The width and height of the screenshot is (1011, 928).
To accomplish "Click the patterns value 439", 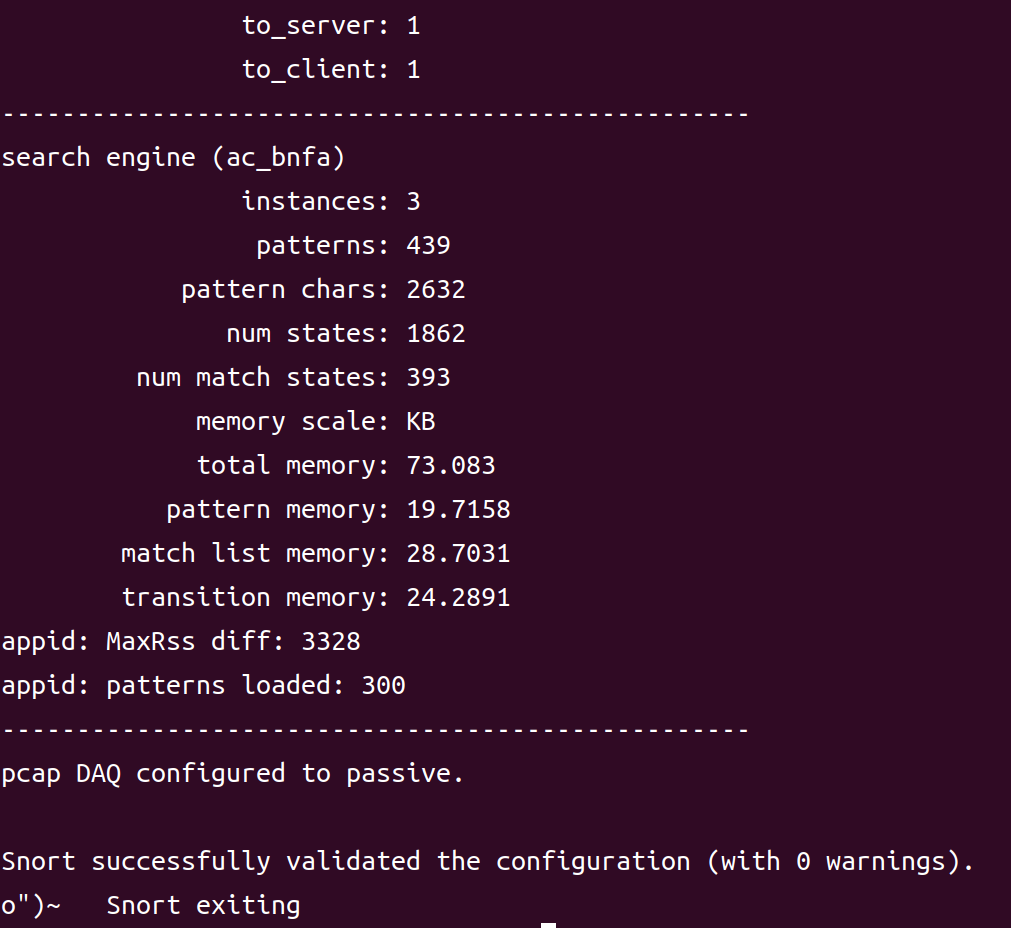I will point(428,246).
